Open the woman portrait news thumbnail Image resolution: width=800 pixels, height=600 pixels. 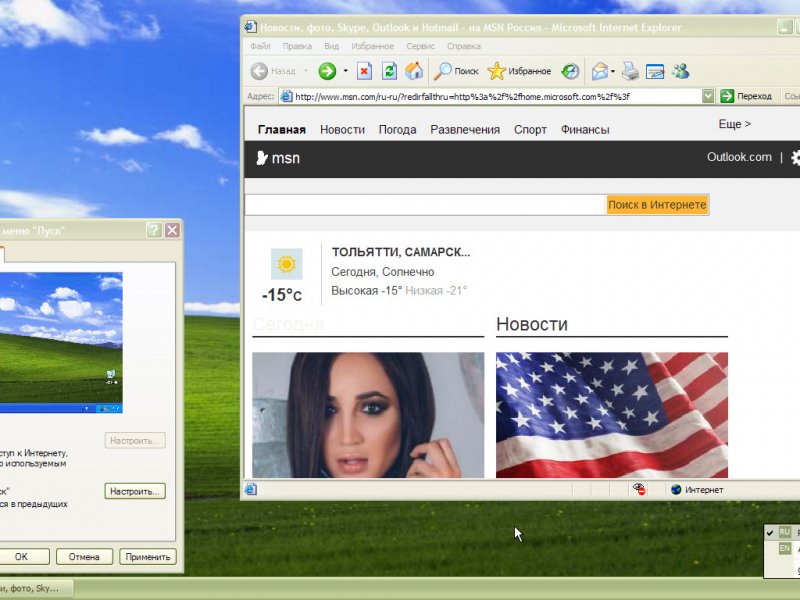click(x=368, y=415)
